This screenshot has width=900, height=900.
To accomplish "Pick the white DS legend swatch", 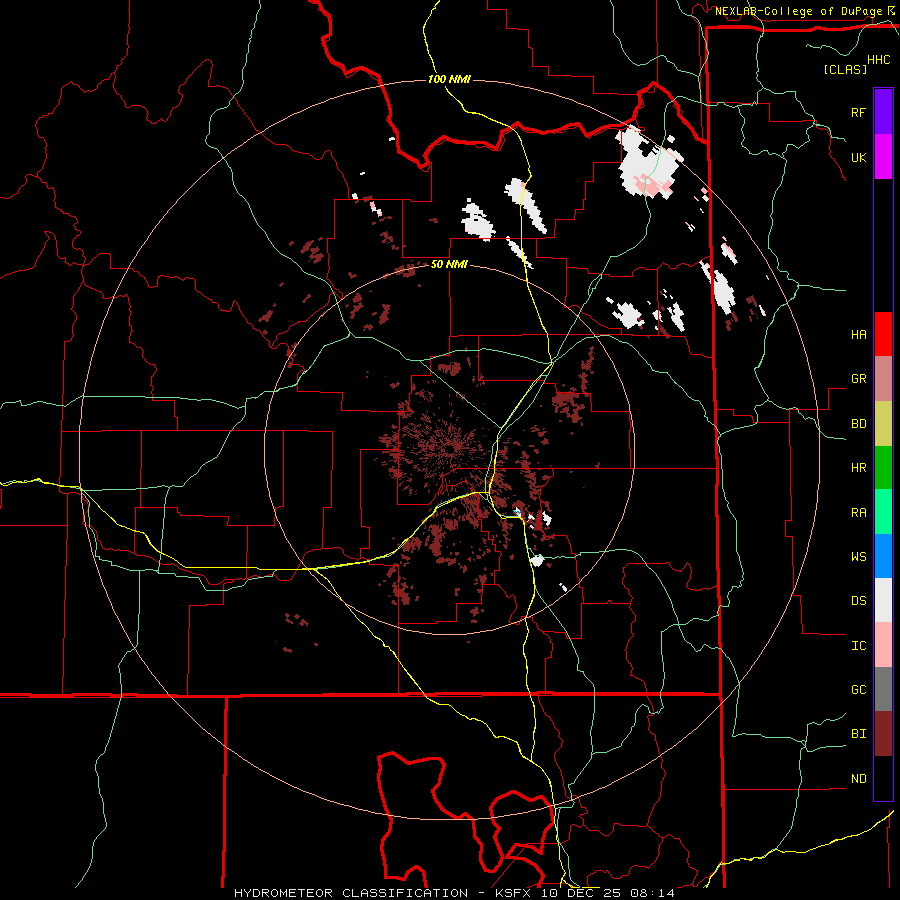I will tap(883, 600).
